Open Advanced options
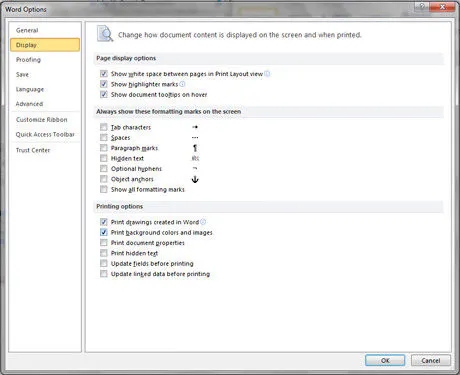460x375 pixels. pos(45,104)
